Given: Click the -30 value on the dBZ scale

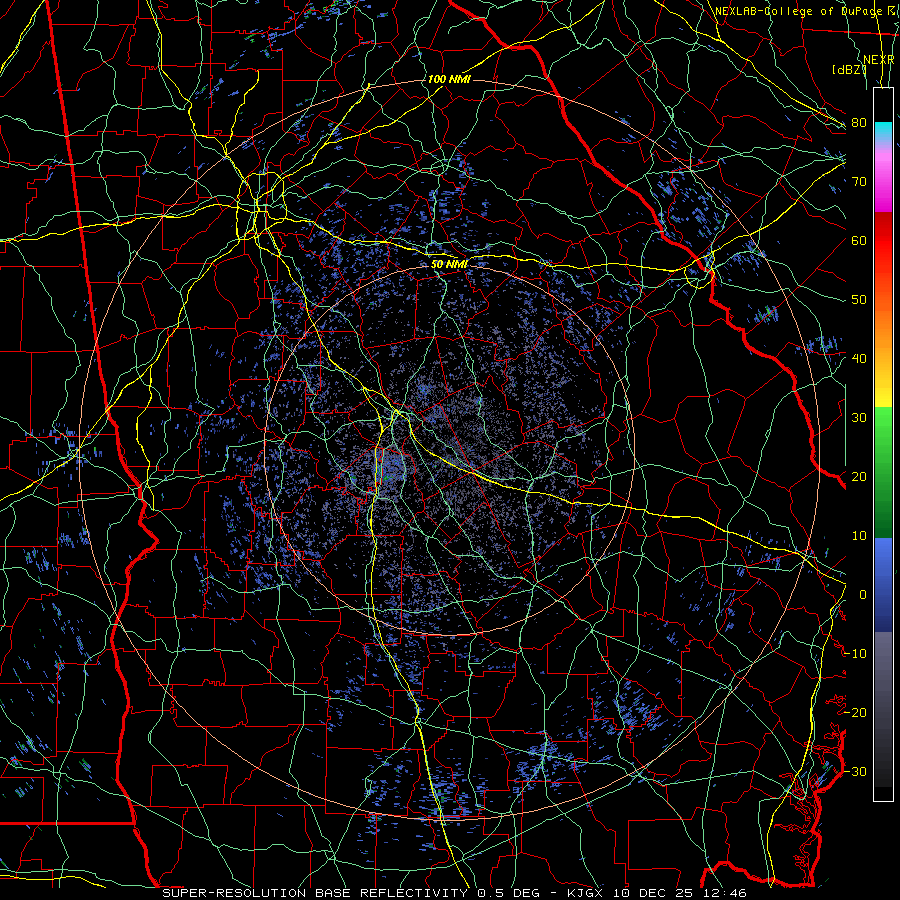Looking at the screenshot, I should click(x=855, y=771).
